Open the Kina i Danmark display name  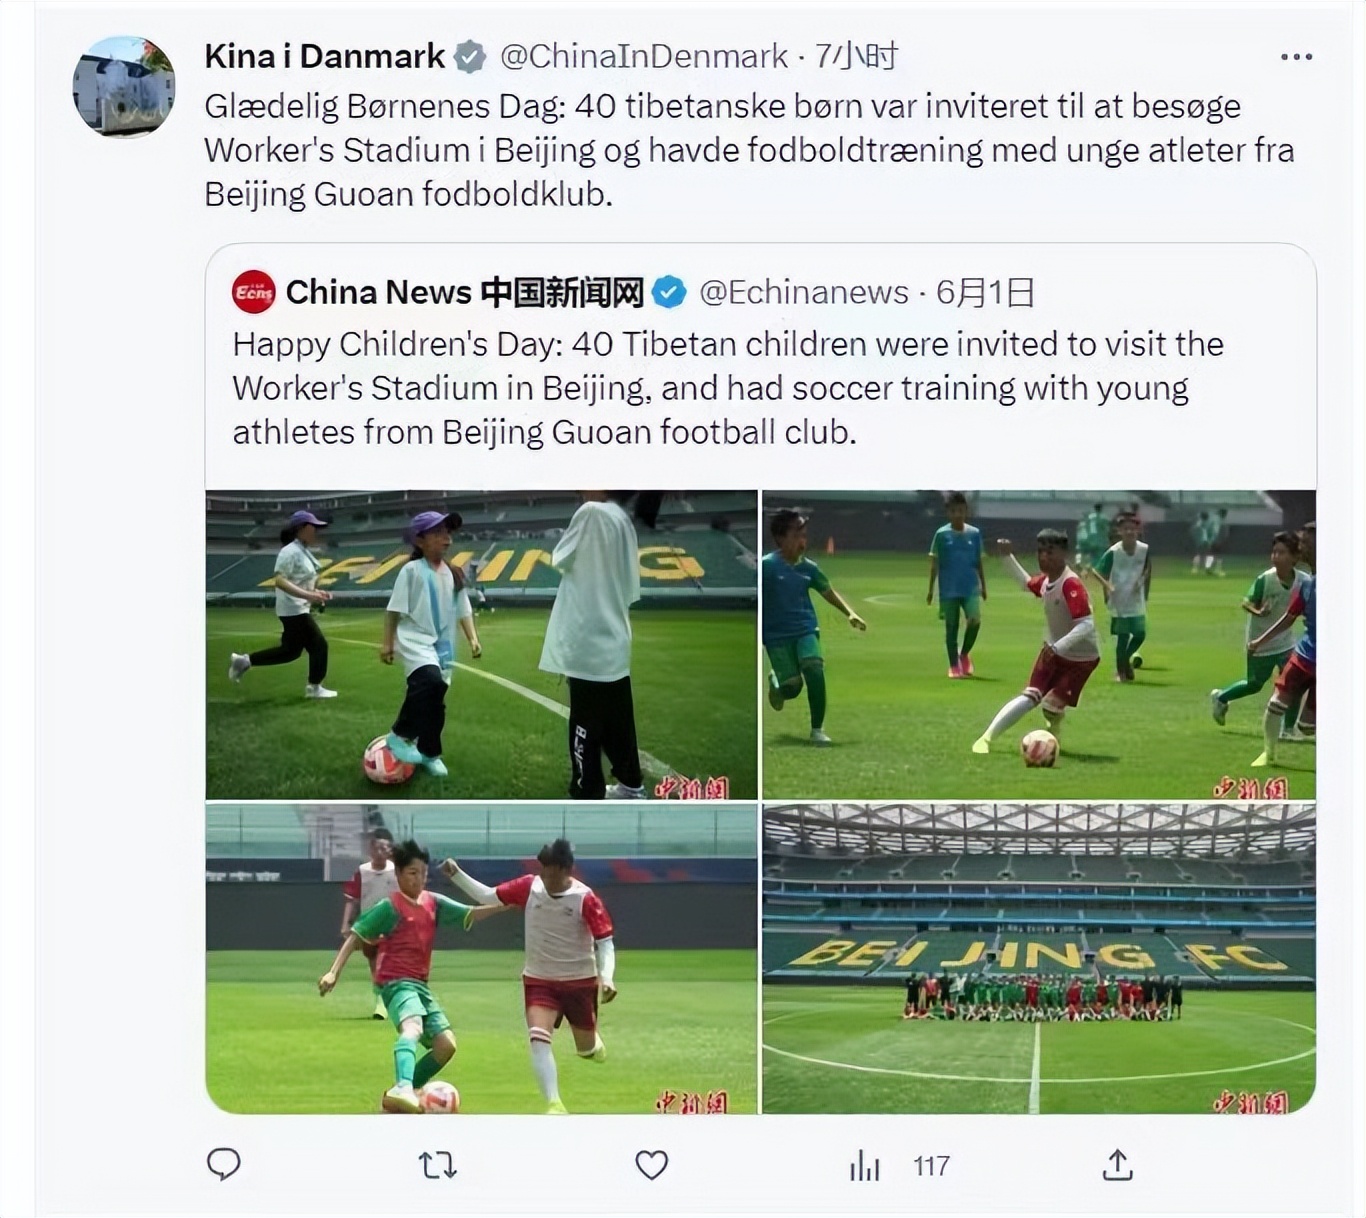point(324,56)
